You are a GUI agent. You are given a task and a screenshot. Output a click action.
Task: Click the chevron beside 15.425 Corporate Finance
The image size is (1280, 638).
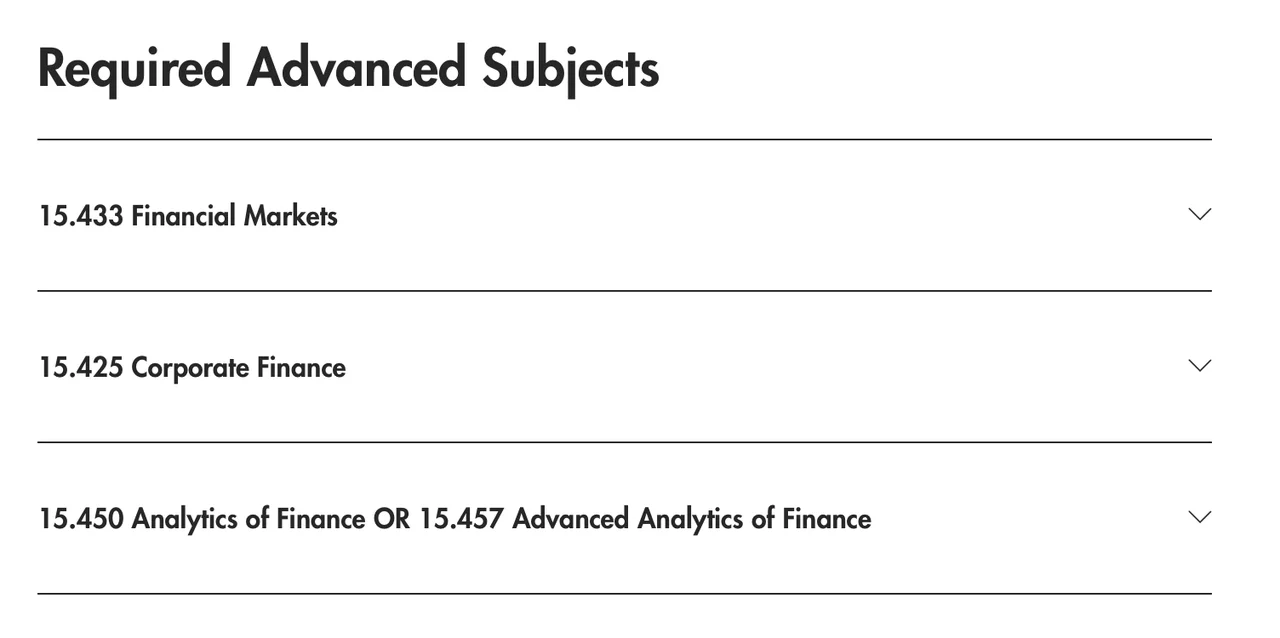[1199, 366]
